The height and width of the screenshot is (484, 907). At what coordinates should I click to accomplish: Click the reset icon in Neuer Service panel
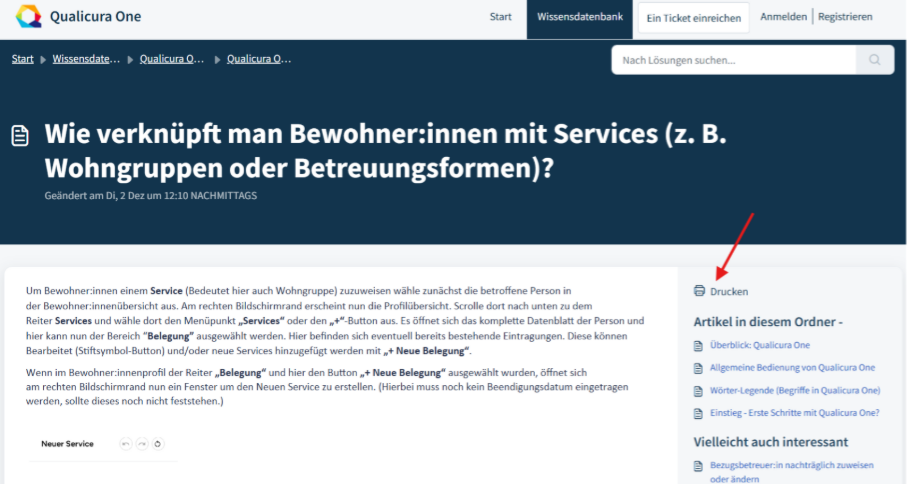click(x=157, y=444)
